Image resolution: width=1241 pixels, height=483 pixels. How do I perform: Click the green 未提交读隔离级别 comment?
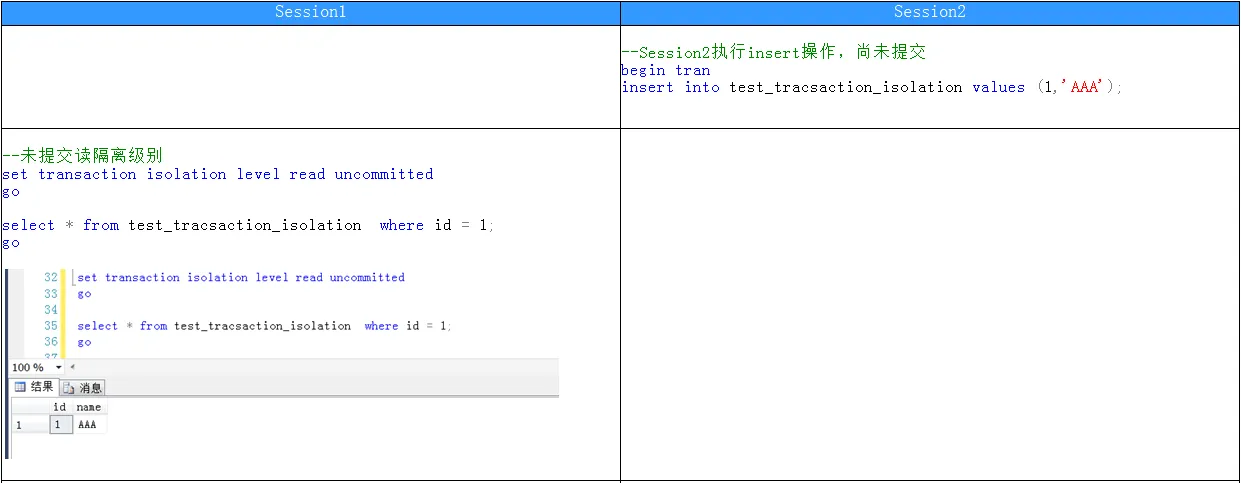coord(83,156)
